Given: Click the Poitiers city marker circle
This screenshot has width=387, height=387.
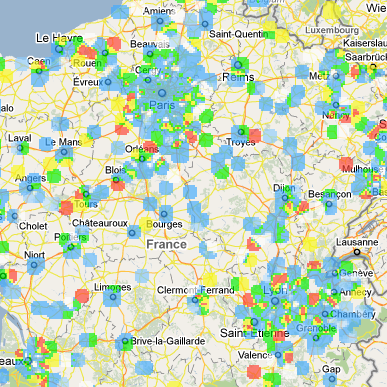Looking at the screenshot, I should tap(71, 247).
